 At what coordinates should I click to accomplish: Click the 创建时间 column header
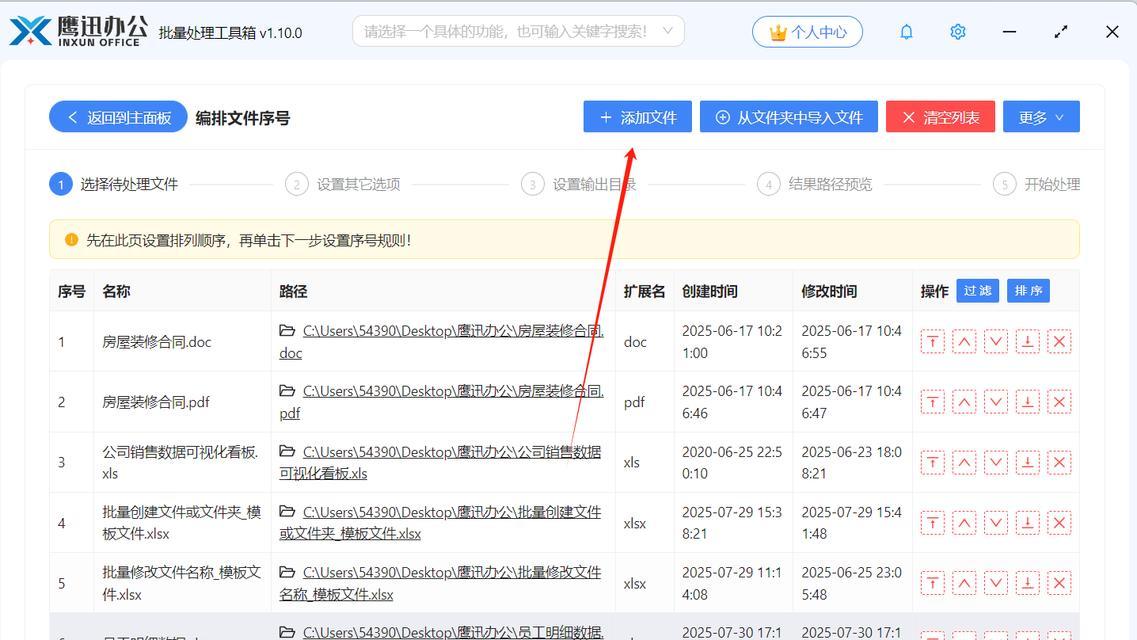[709, 291]
